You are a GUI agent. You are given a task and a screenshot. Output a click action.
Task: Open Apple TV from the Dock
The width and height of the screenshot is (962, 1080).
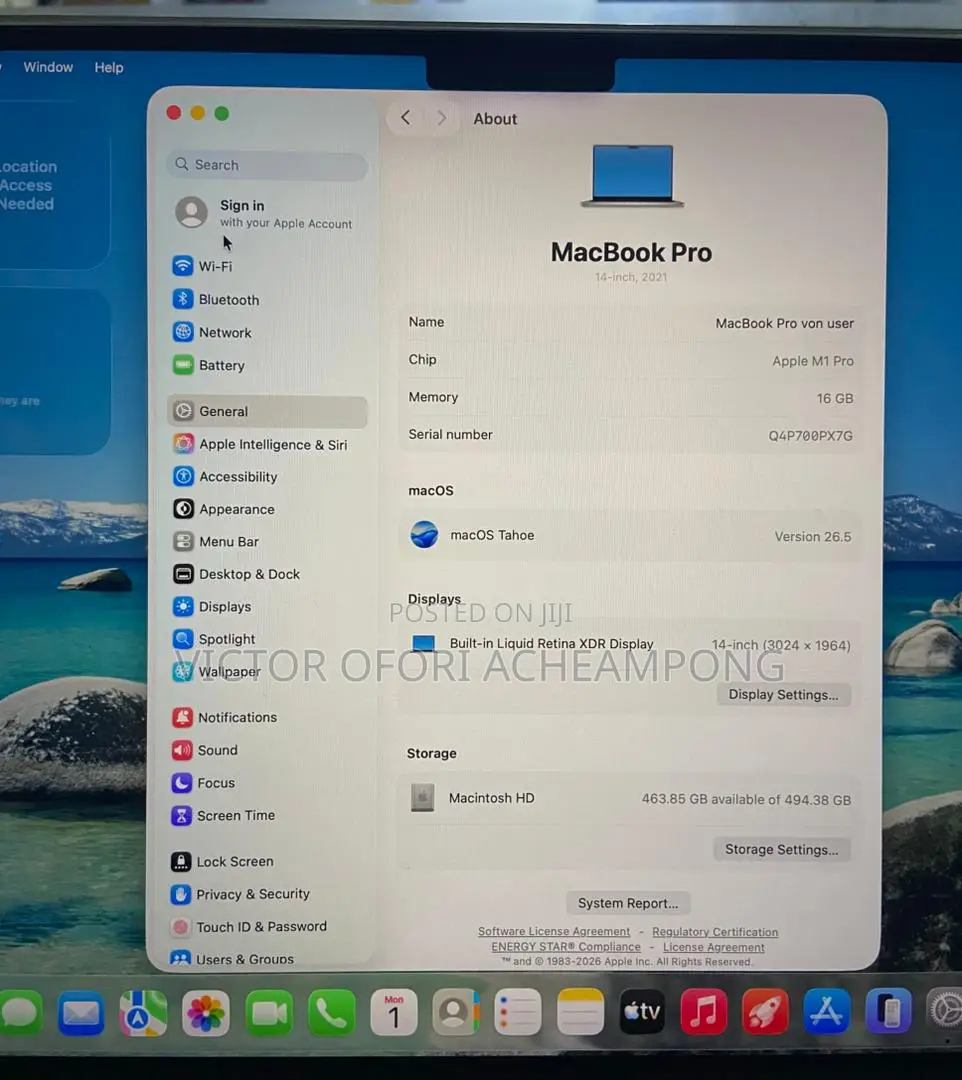click(x=642, y=1012)
